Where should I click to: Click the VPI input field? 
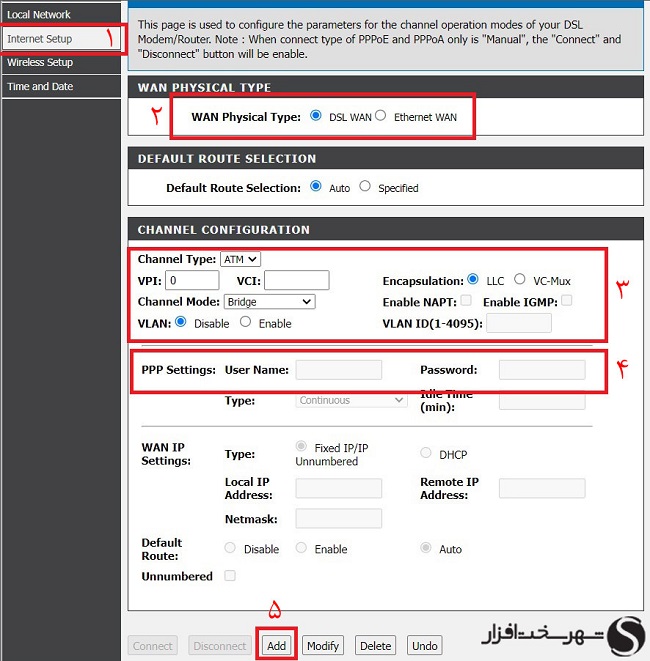(x=193, y=280)
